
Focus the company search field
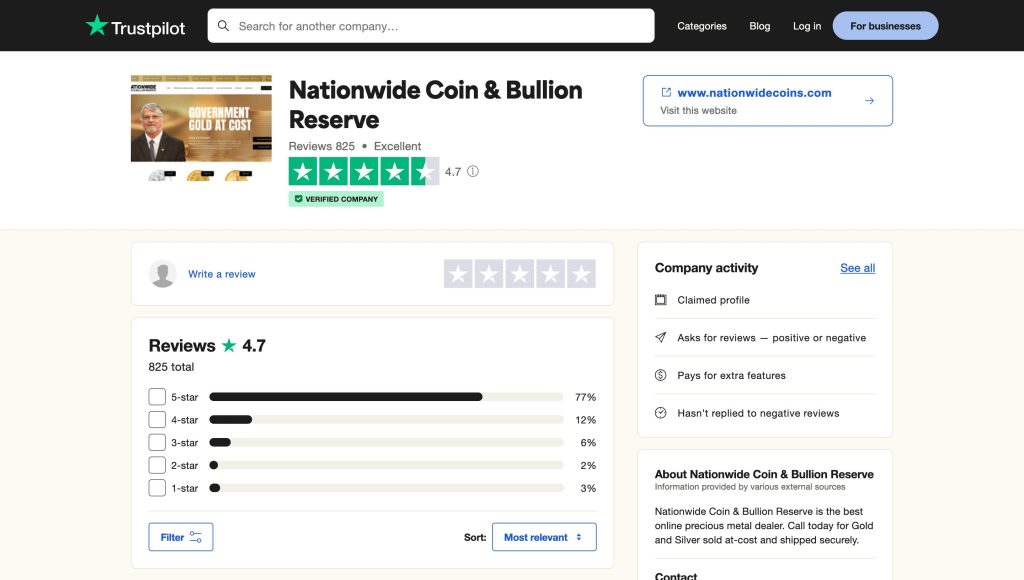pyautogui.click(x=440, y=26)
